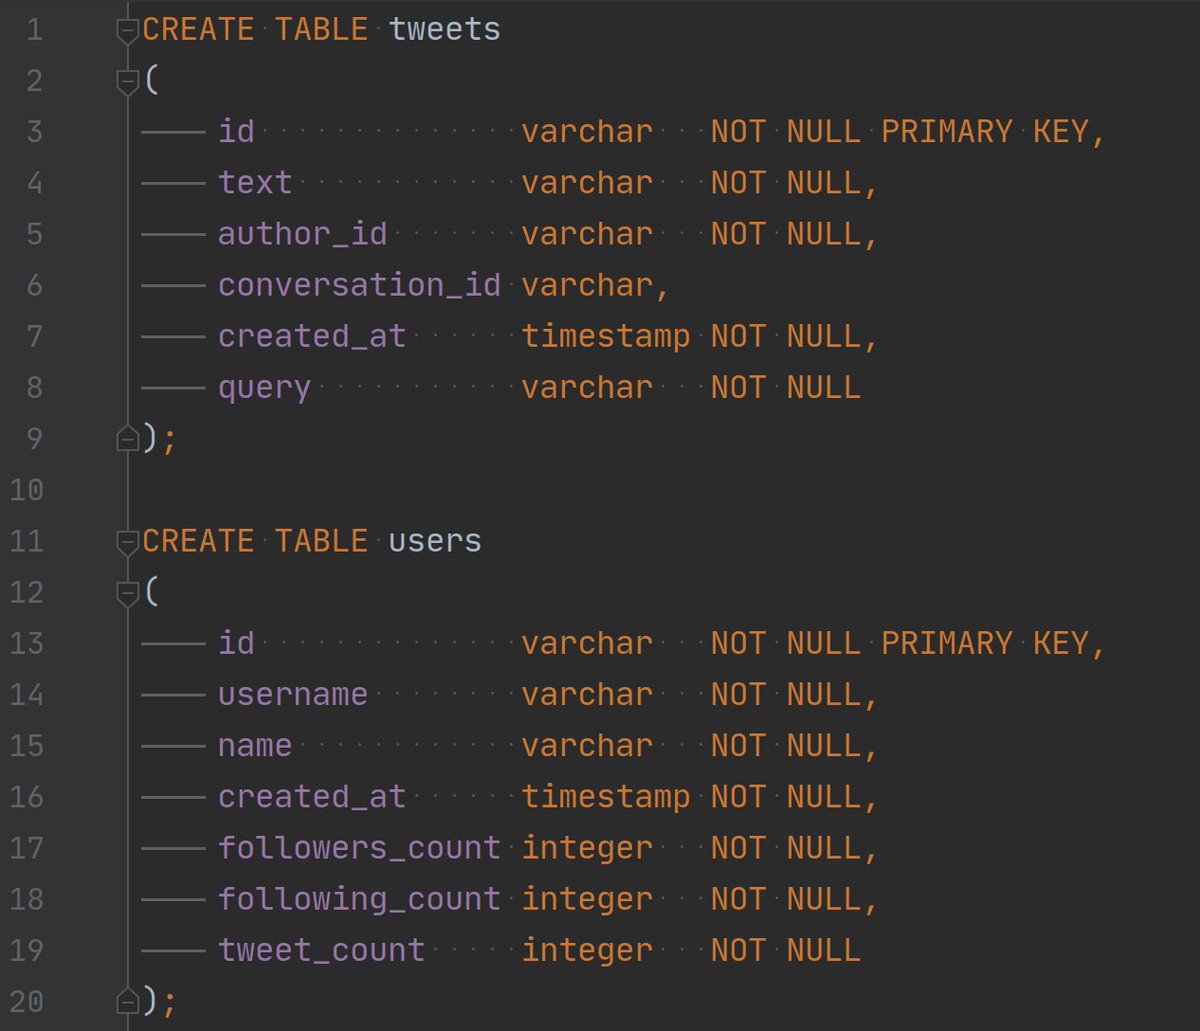Viewport: 1200px width, 1031px height.
Task: Collapse the CREATE TABLE tweets fold marker
Action: tap(127, 32)
